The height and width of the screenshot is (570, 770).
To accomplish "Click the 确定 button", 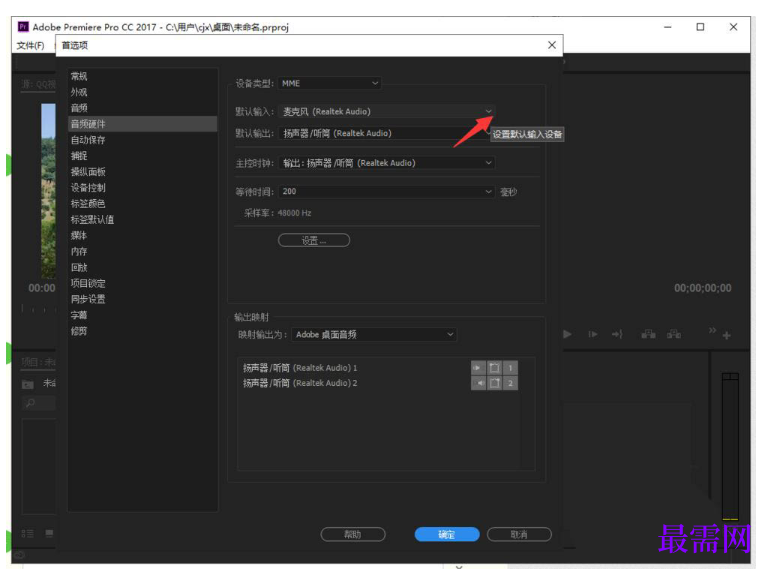I will click(x=447, y=534).
